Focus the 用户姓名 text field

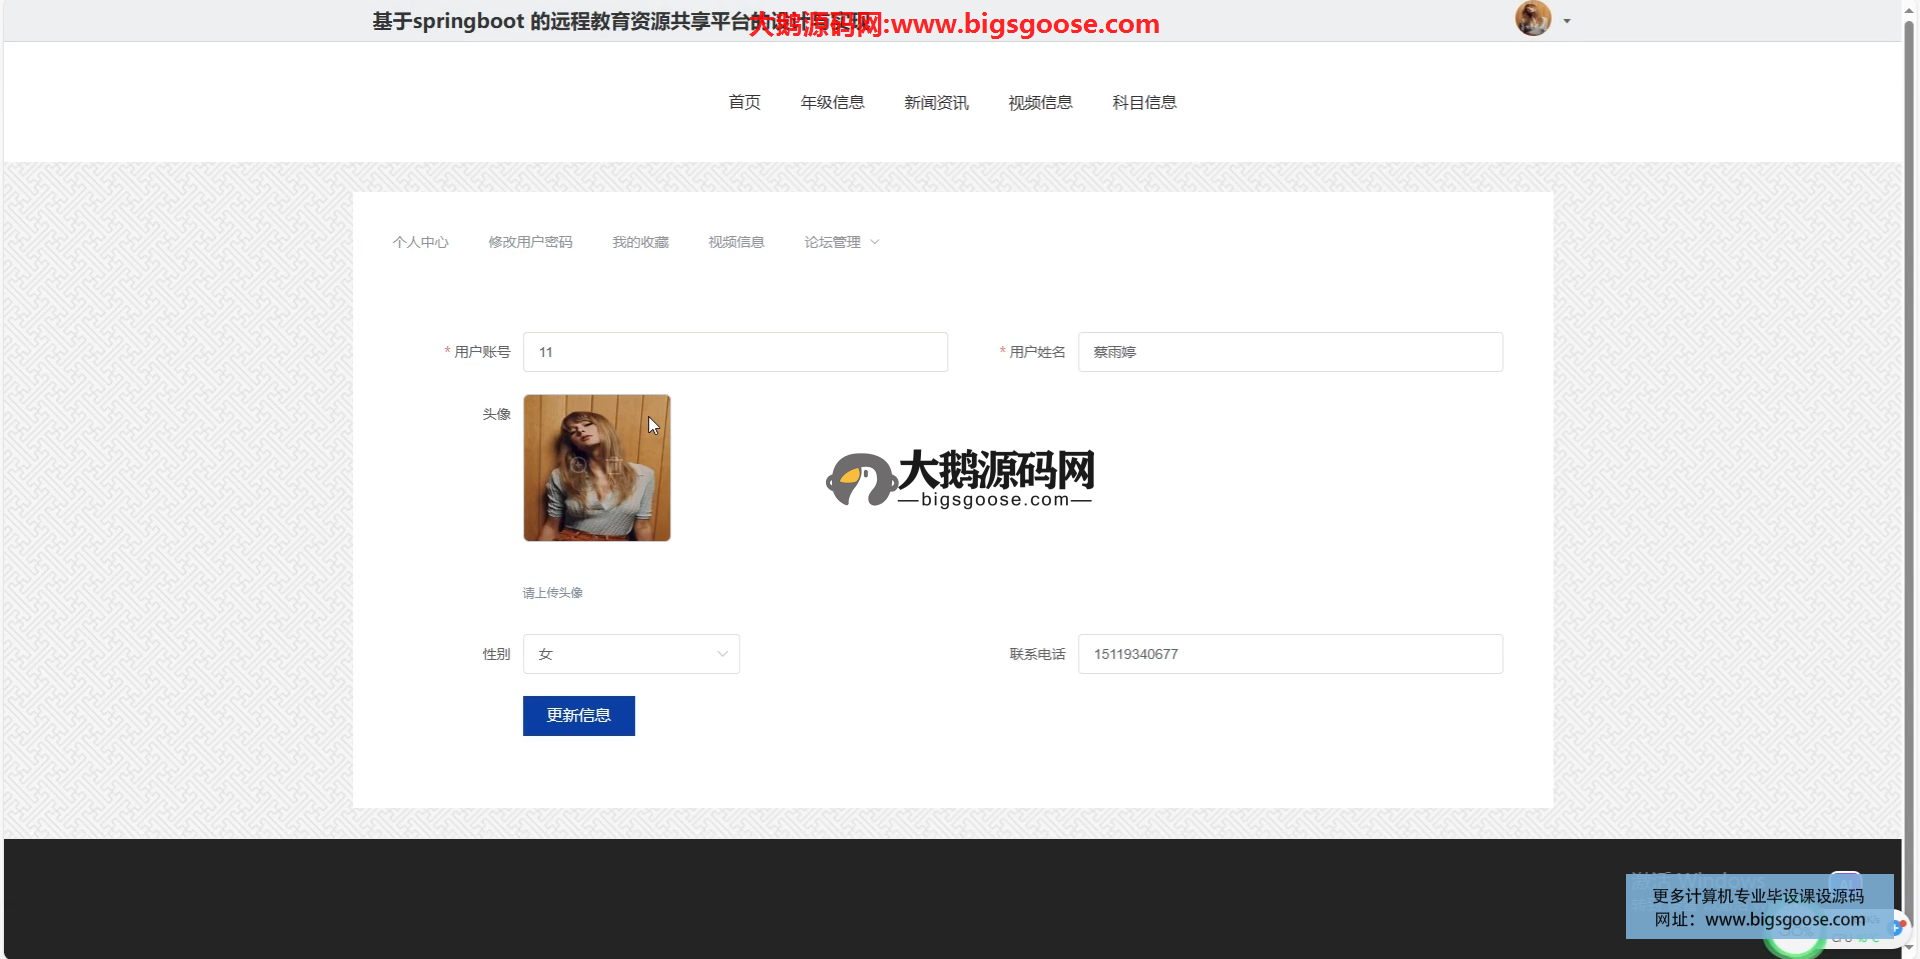[1290, 352]
